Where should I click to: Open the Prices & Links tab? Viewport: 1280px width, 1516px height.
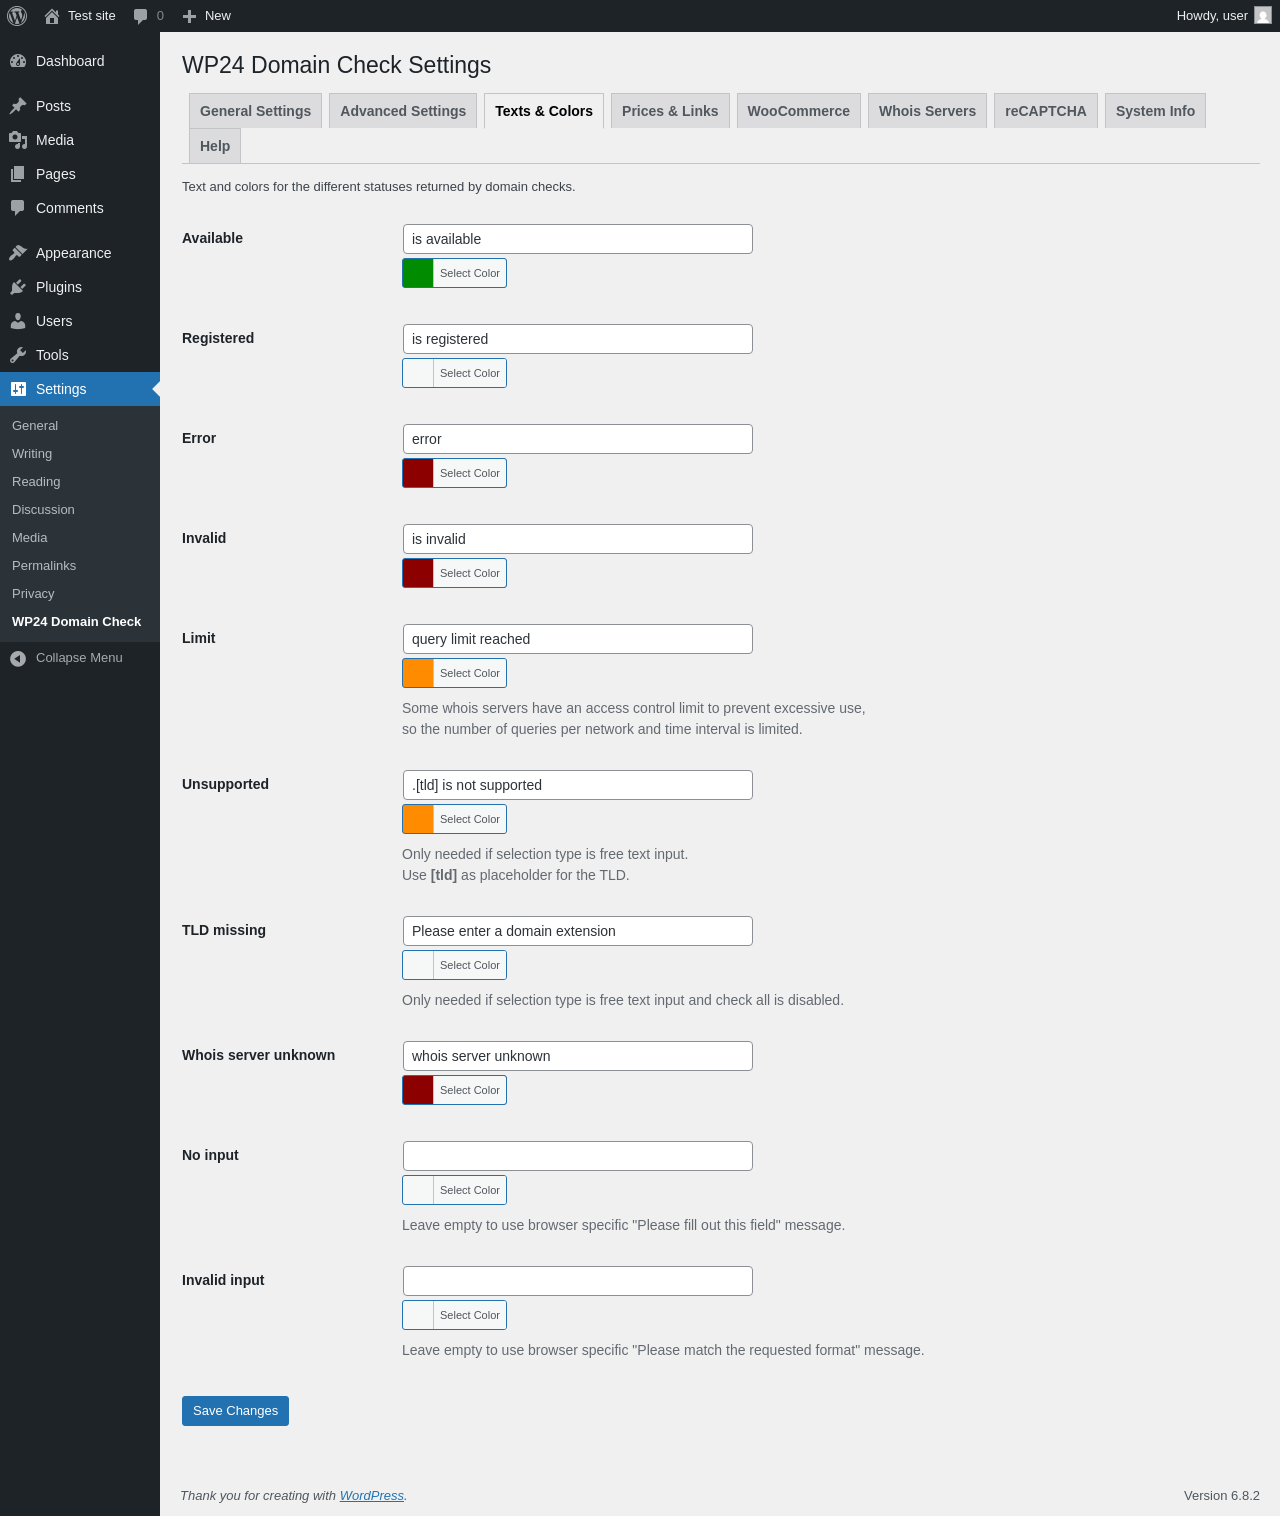click(670, 111)
